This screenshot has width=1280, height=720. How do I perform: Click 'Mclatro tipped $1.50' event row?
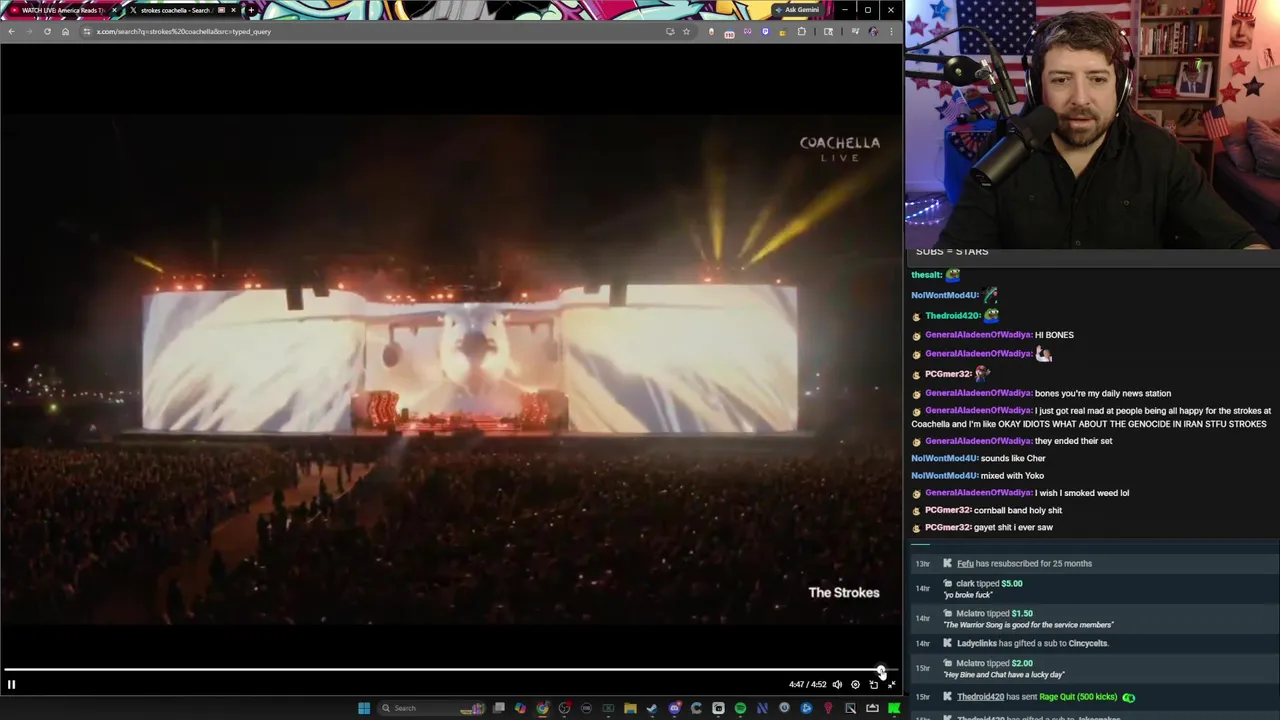1092,618
